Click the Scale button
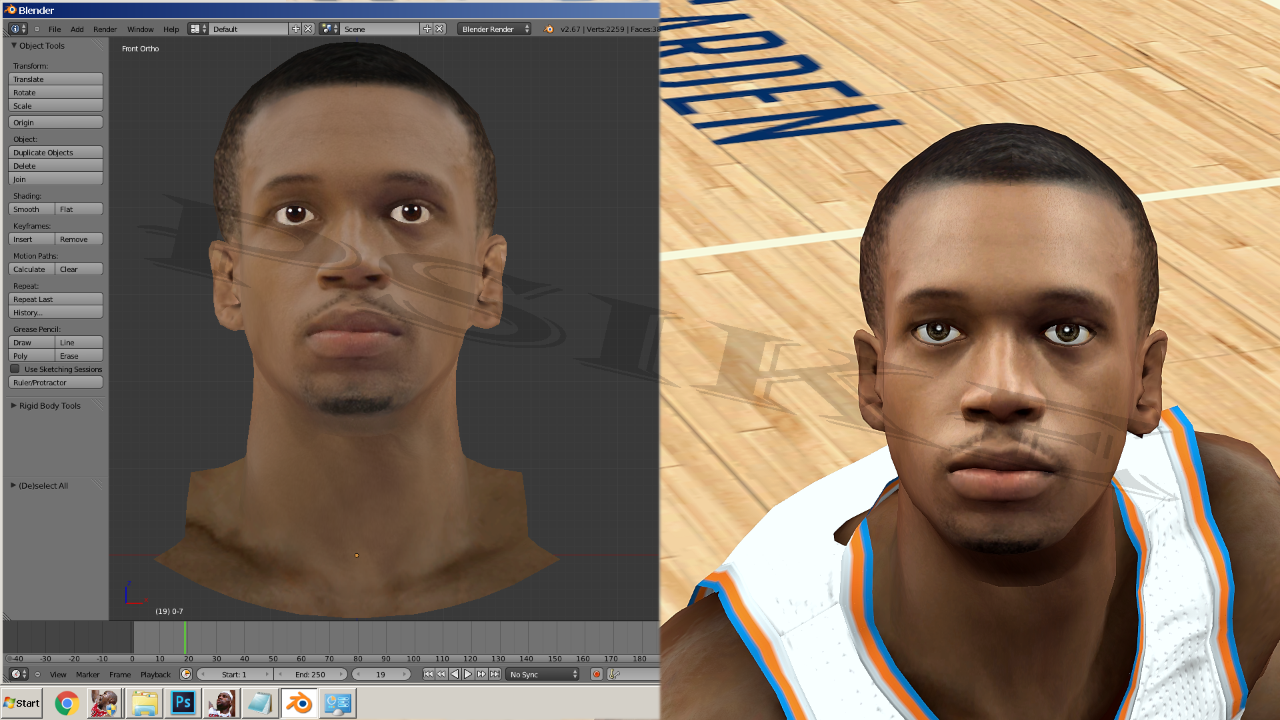Viewport: 1280px width, 720px height. (x=56, y=105)
